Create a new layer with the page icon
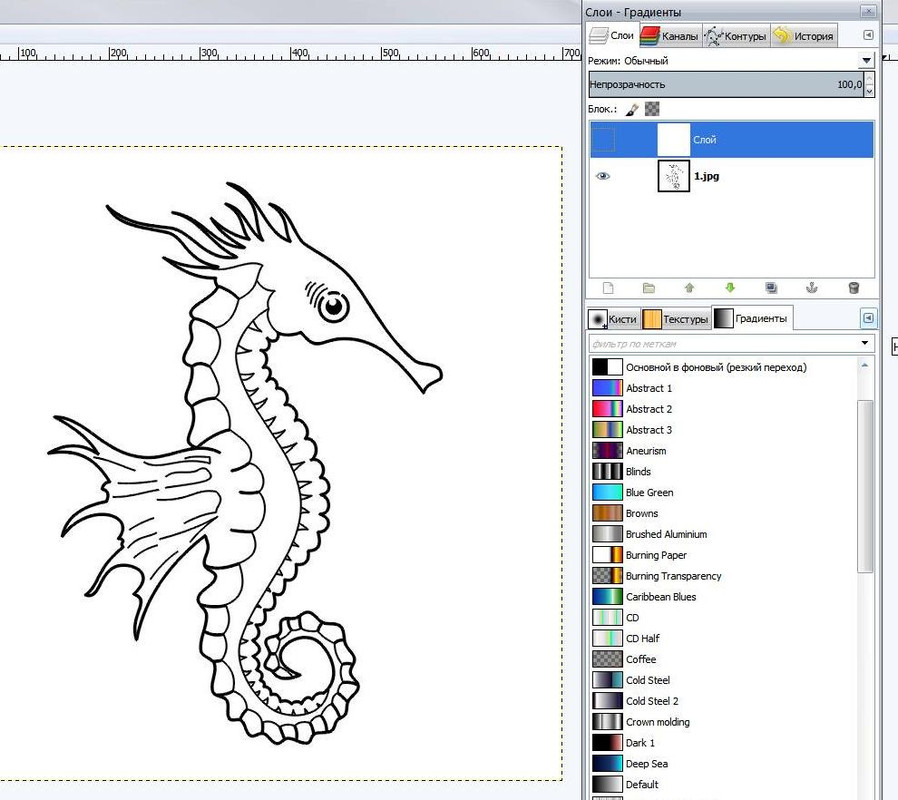The image size is (898, 800). click(608, 287)
